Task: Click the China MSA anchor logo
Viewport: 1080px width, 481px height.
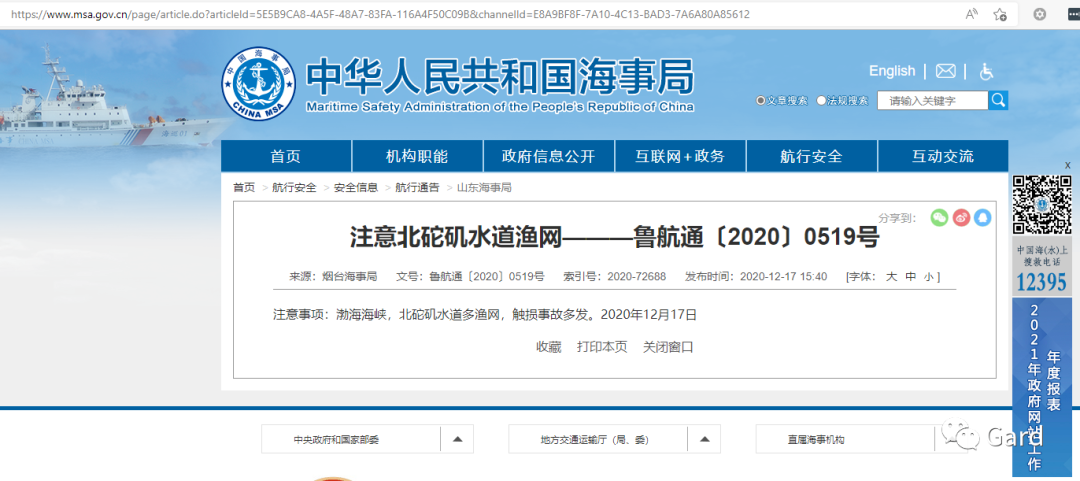Action: pyautogui.click(x=258, y=83)
